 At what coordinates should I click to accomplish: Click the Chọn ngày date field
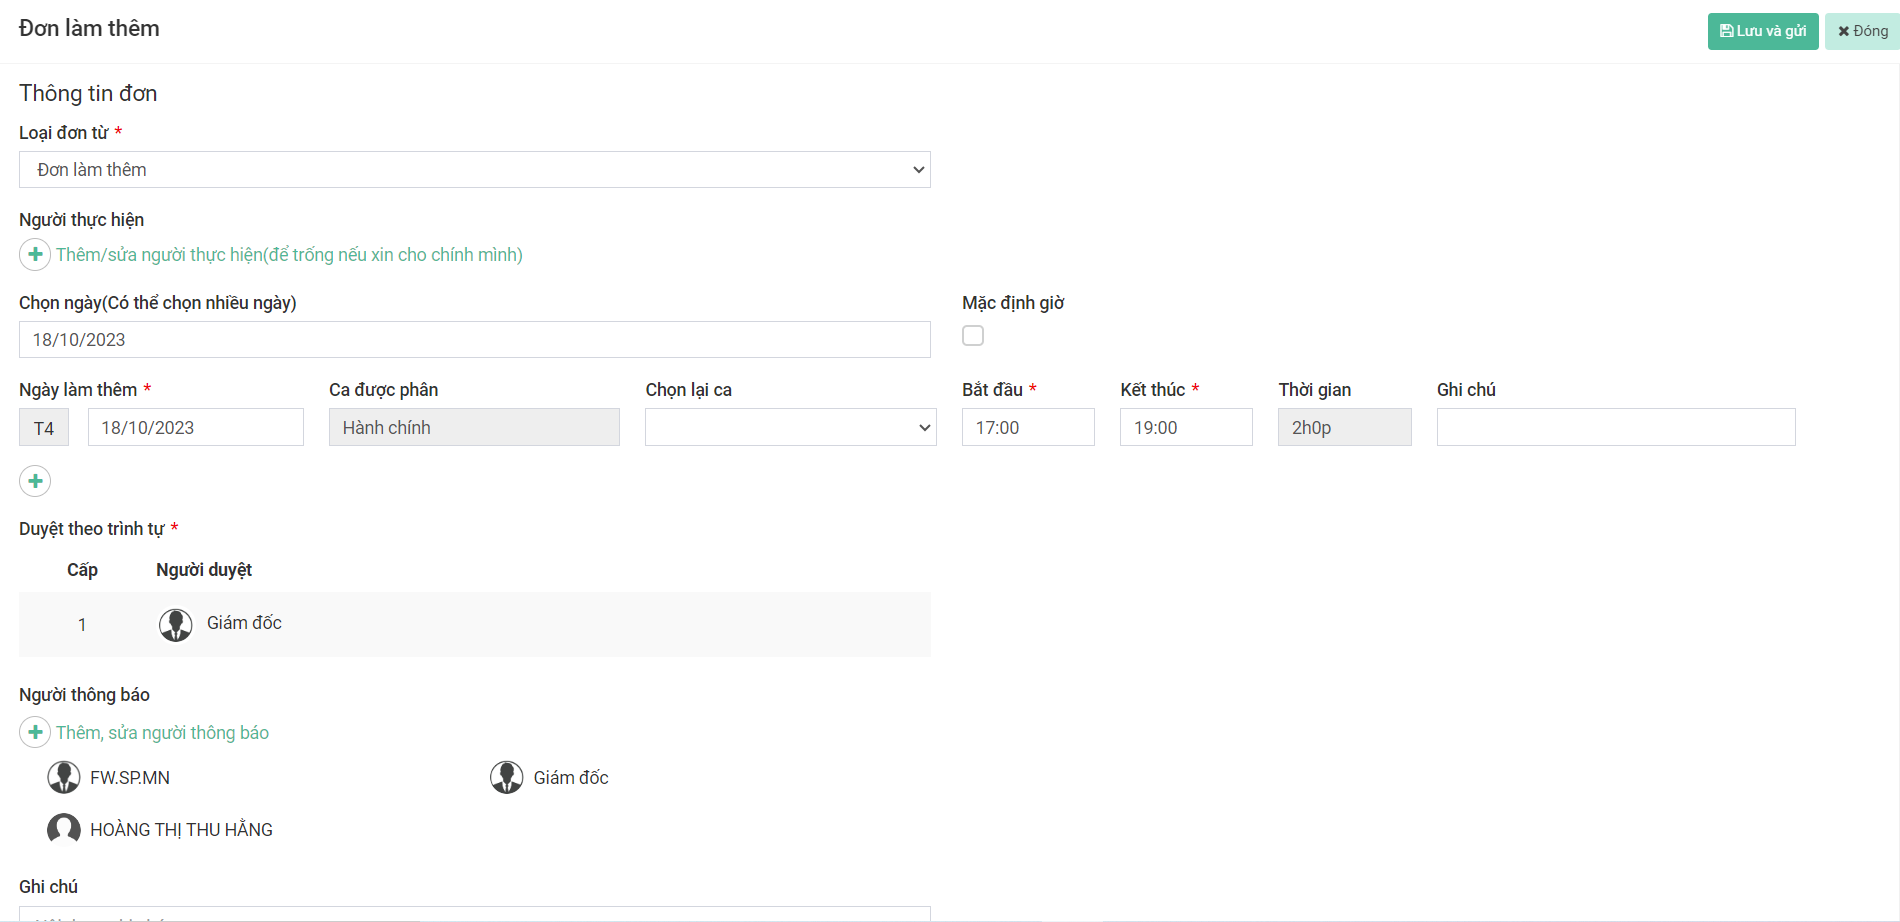tap(474, 340)
